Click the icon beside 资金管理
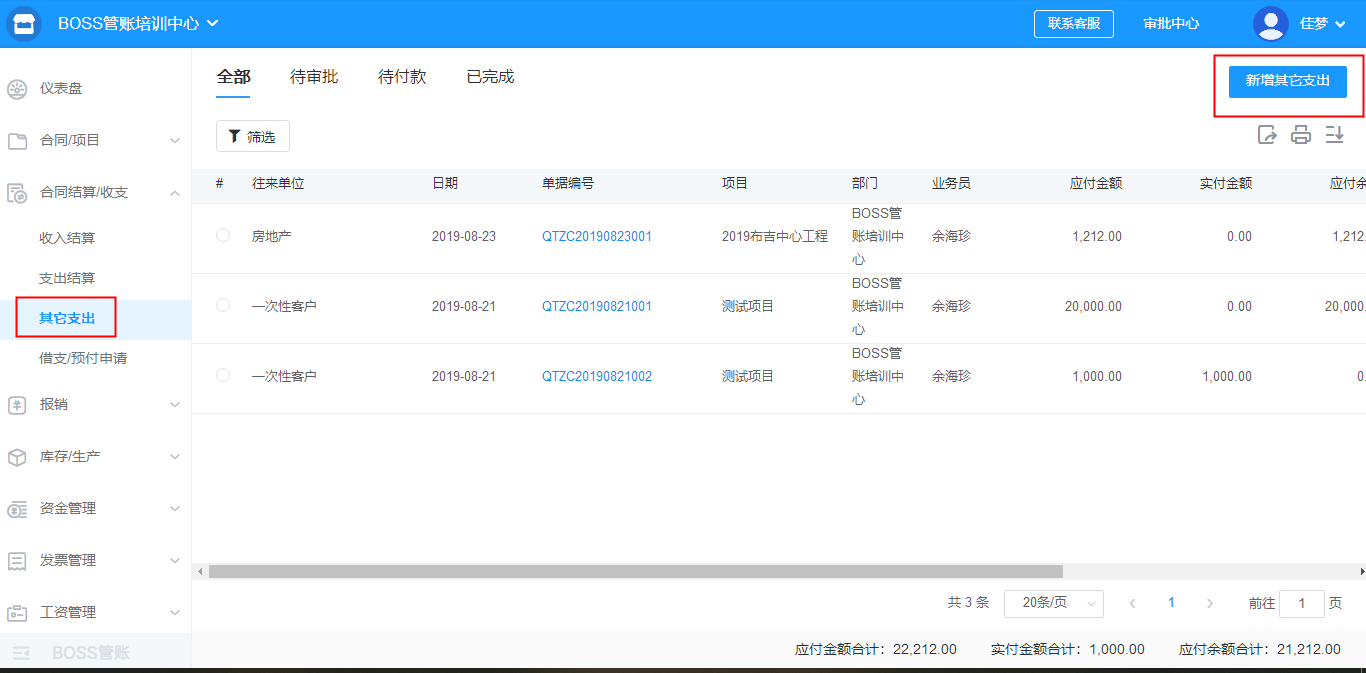1366x673 pixels. 17,509
